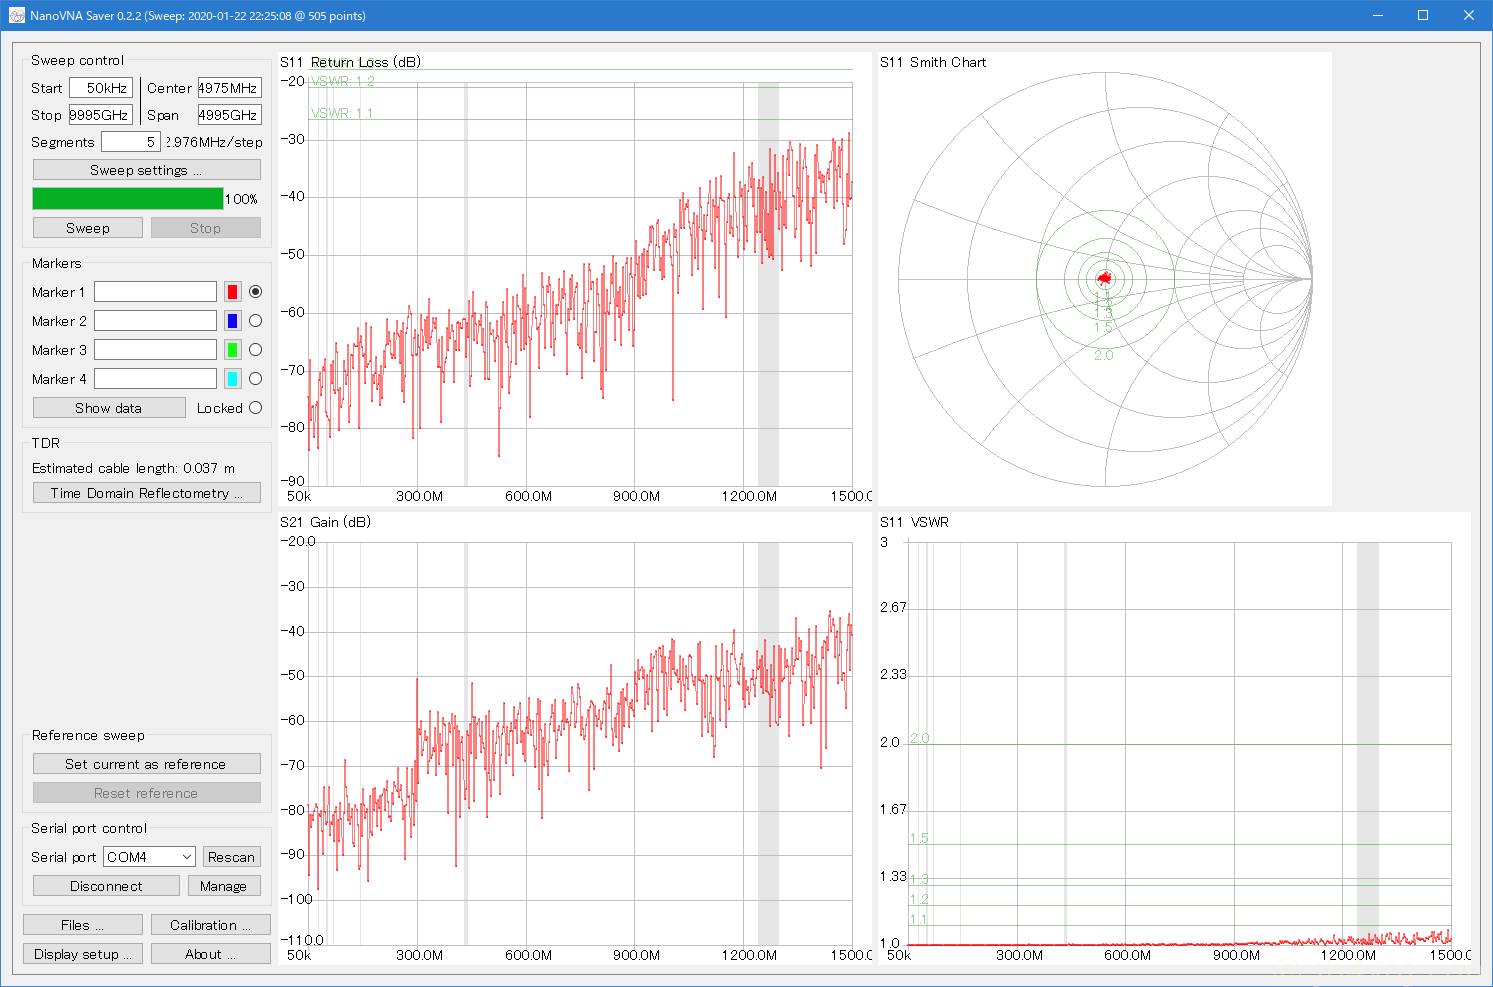Select the Marker 2 radio button
Image resolution: width=1493 pixels, height=987 pixels.
pyautogui.click(x=256, y=321)
